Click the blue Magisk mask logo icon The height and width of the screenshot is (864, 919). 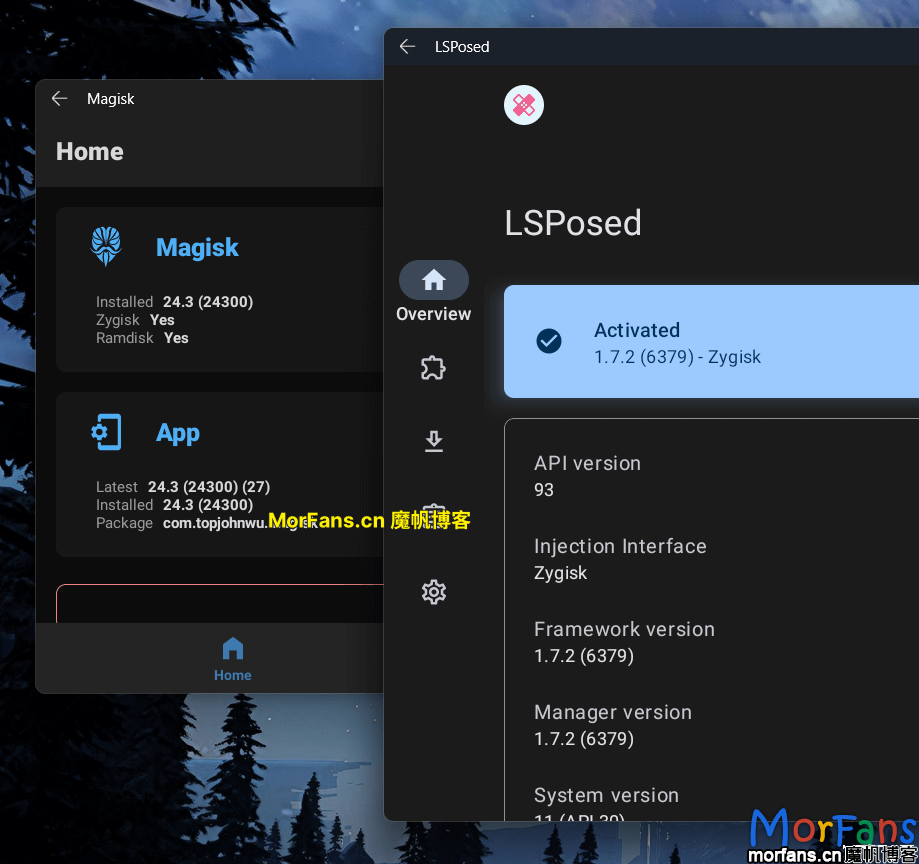[105, 246]
